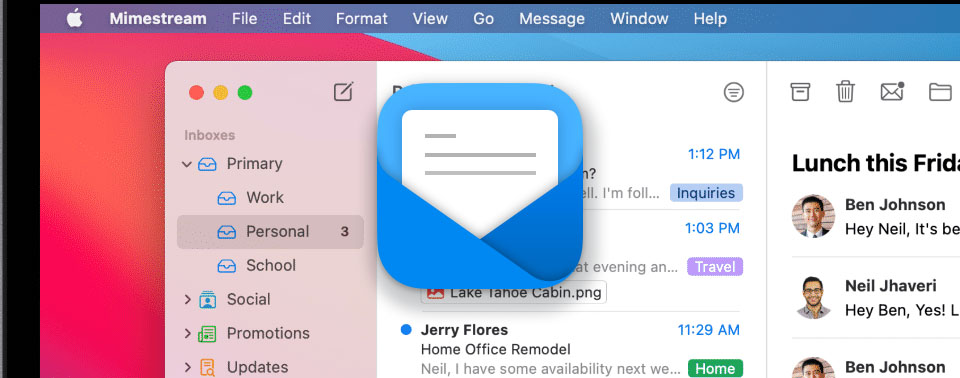960x378 pixels.
Task: Open message starting 'Hey Ben, Yes!'
Action: click(x=902, y=311)
